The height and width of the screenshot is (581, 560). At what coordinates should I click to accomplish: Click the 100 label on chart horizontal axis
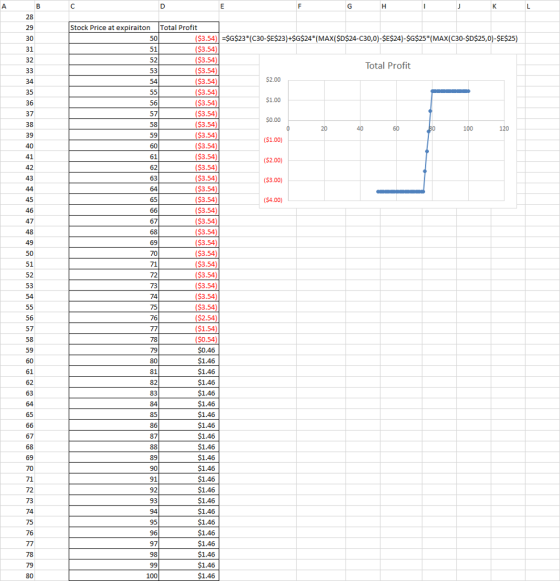click(x=468, y=129)
